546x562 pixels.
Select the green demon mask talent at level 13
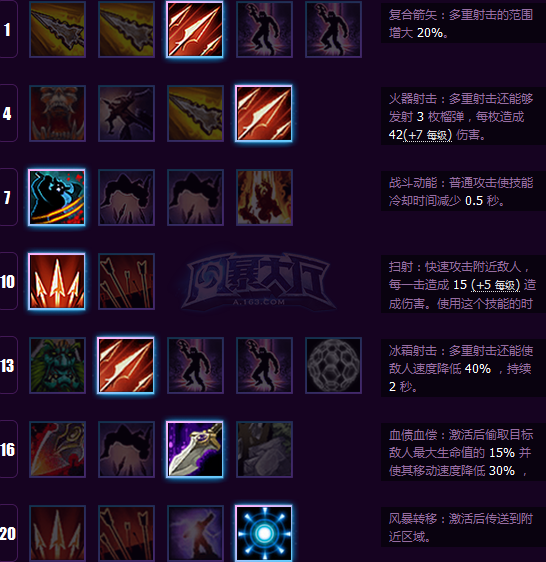pos(57,365)
